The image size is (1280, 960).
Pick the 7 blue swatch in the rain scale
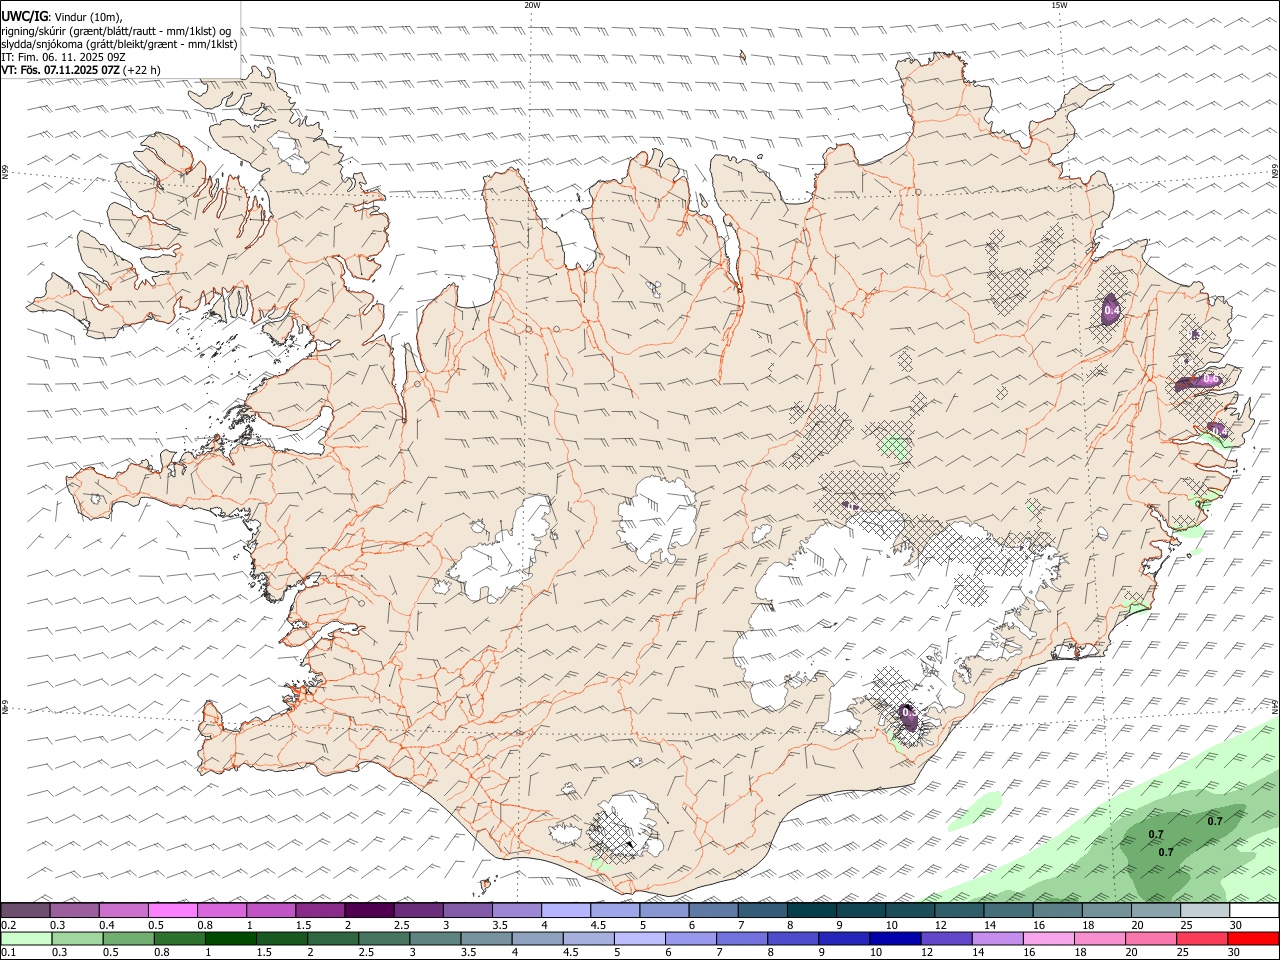[x=742, y=939]
